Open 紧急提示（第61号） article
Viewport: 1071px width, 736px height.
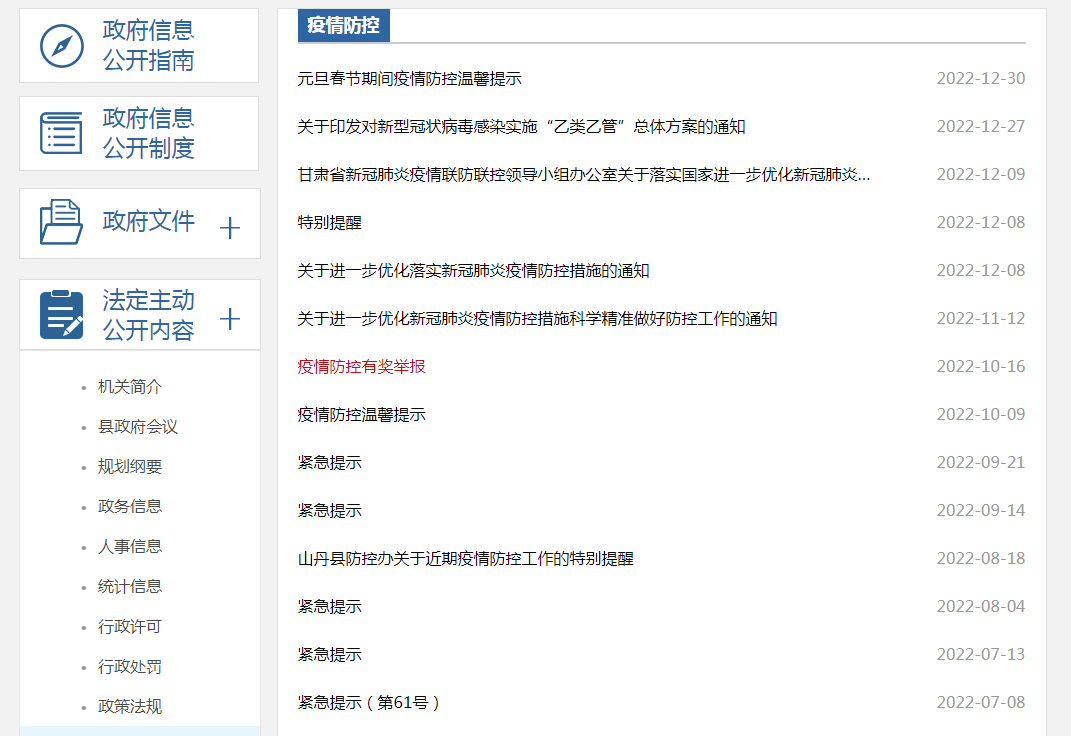369,703
